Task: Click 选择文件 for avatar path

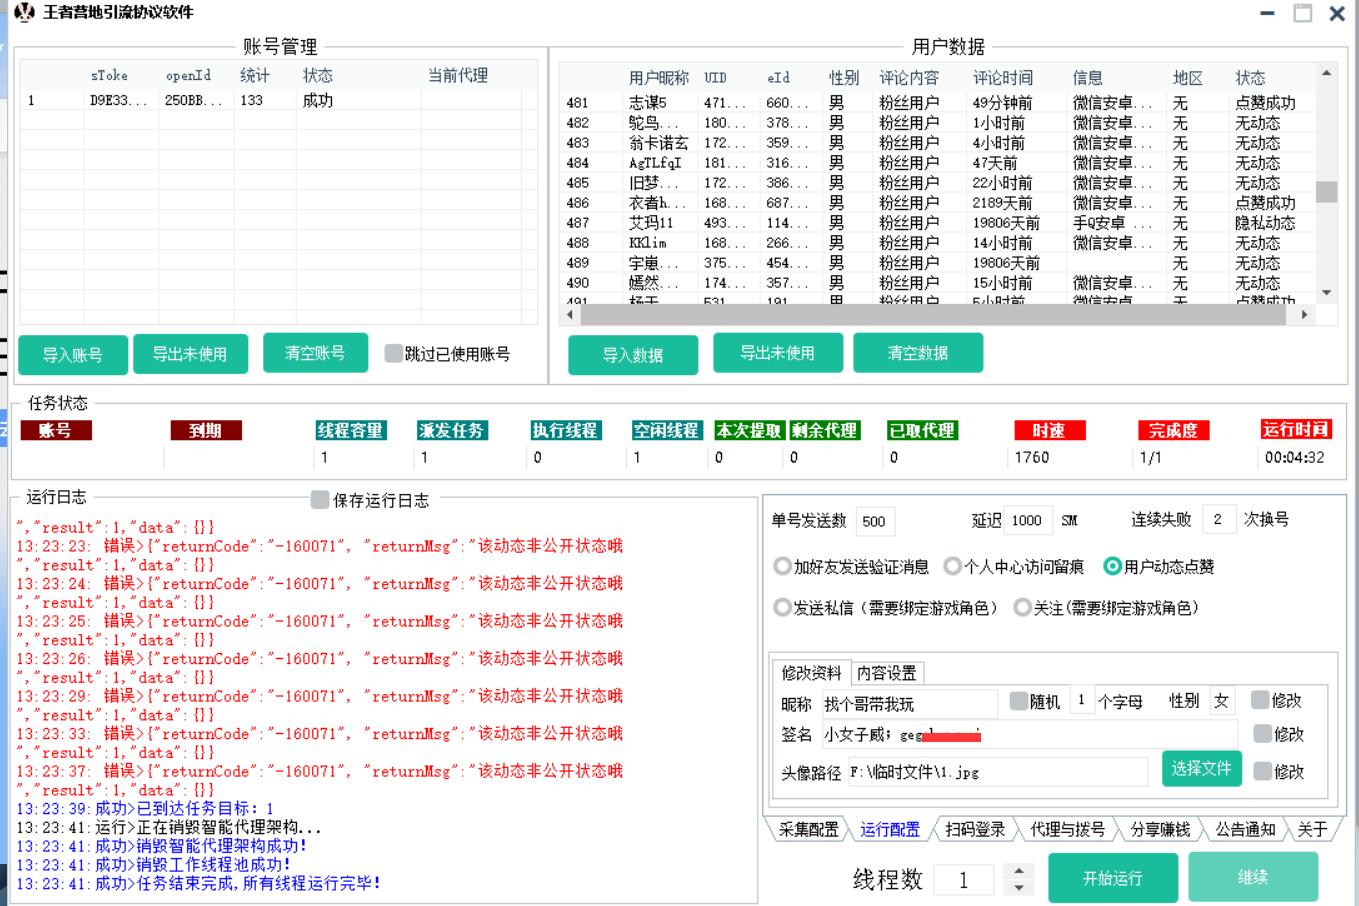Action: point(1201,768)
